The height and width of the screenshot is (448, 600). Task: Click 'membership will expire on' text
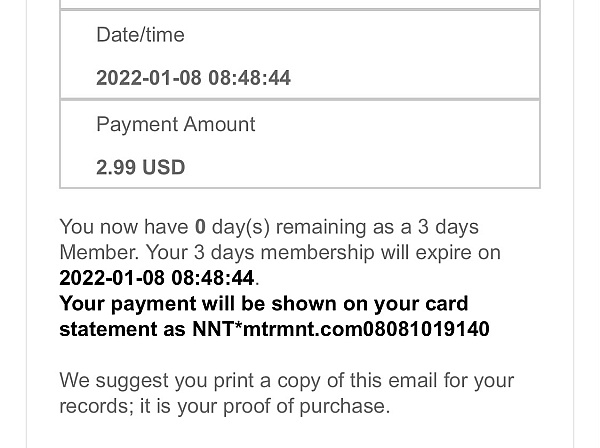coord(380,253)
